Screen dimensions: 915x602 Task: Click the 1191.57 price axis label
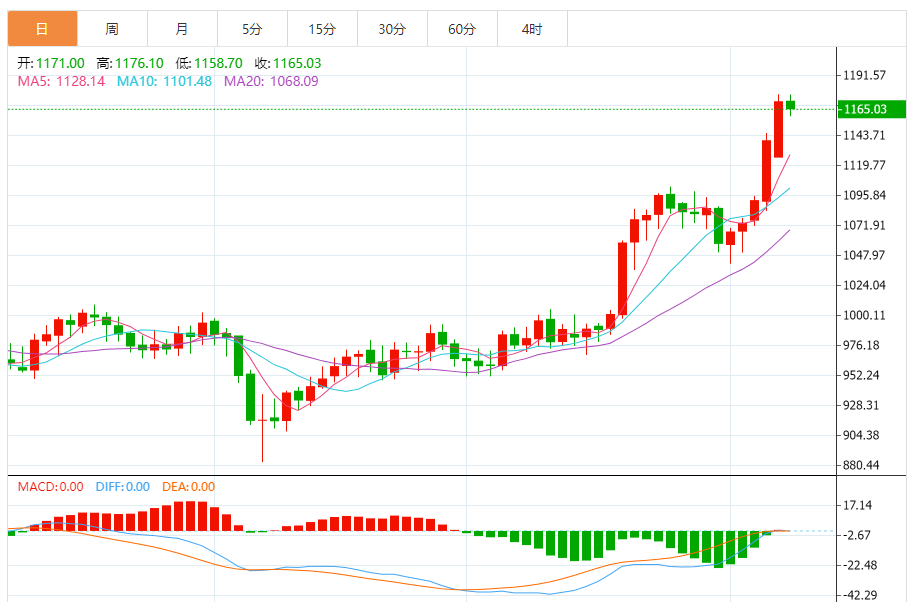[x=864, y=75]
